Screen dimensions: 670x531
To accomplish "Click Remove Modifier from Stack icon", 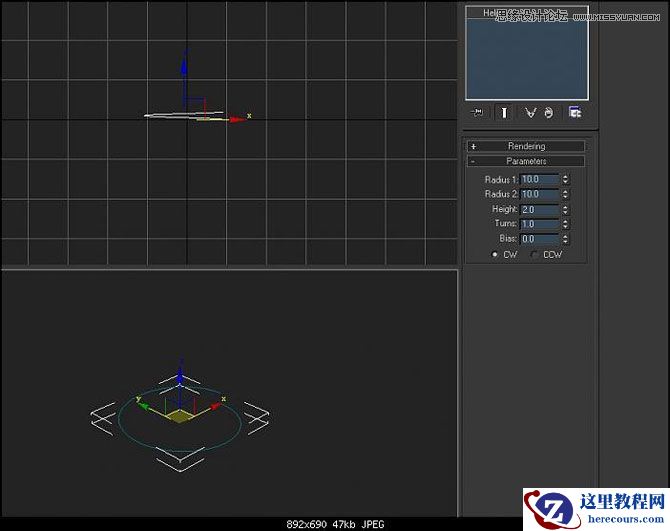I will (549, 113).
